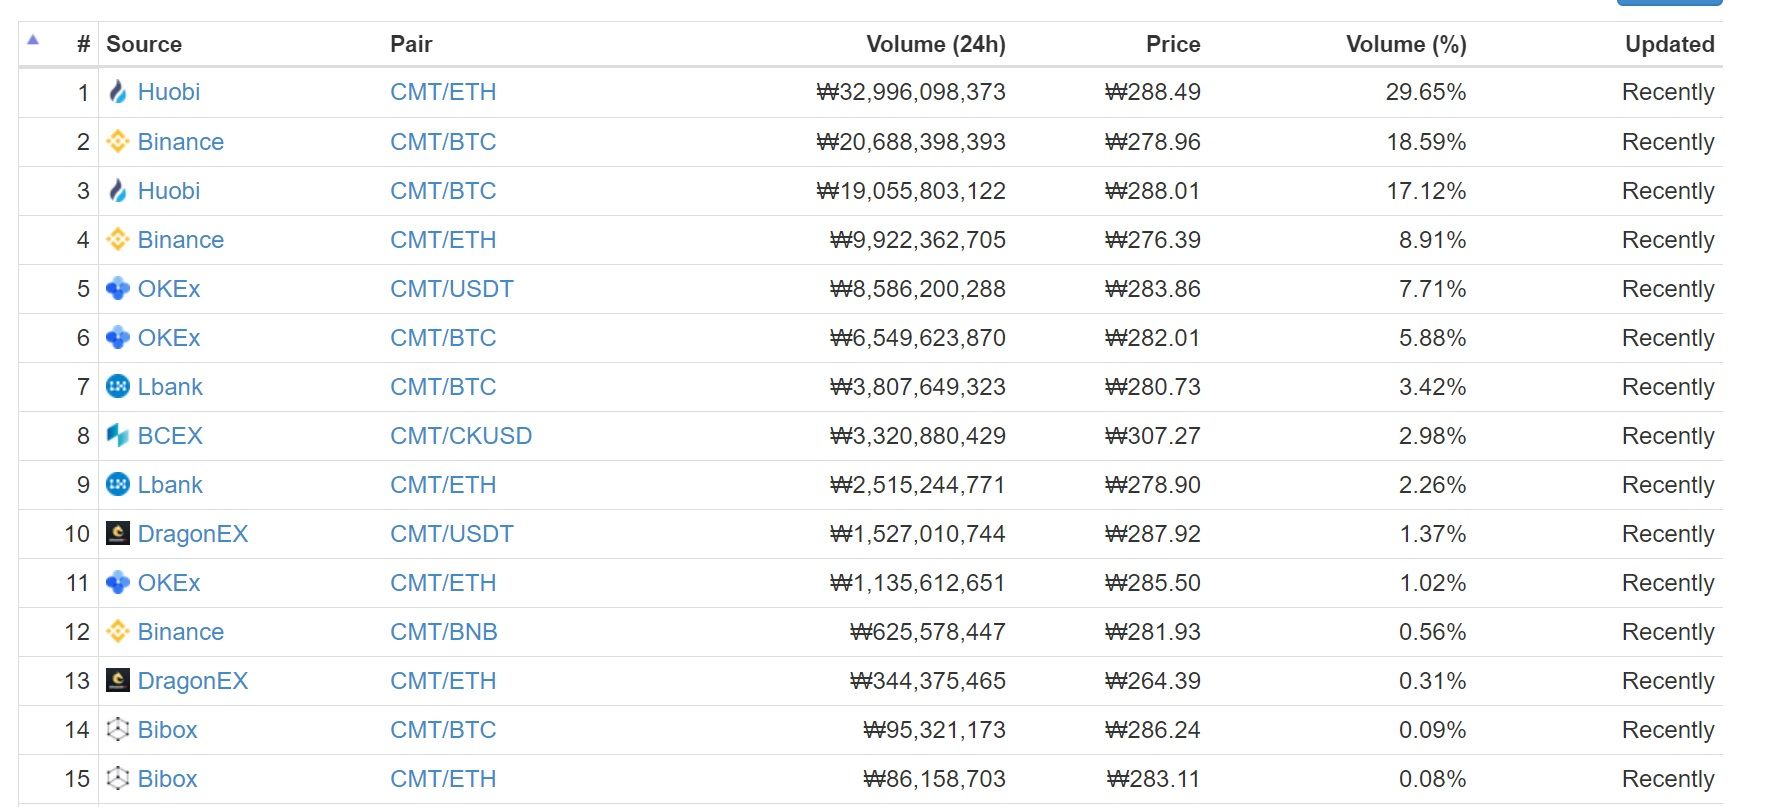The height and width of the screenshot is (807, 1765).
Task: Open the Bibox link in row 14
Action: (x=168, y=729)
